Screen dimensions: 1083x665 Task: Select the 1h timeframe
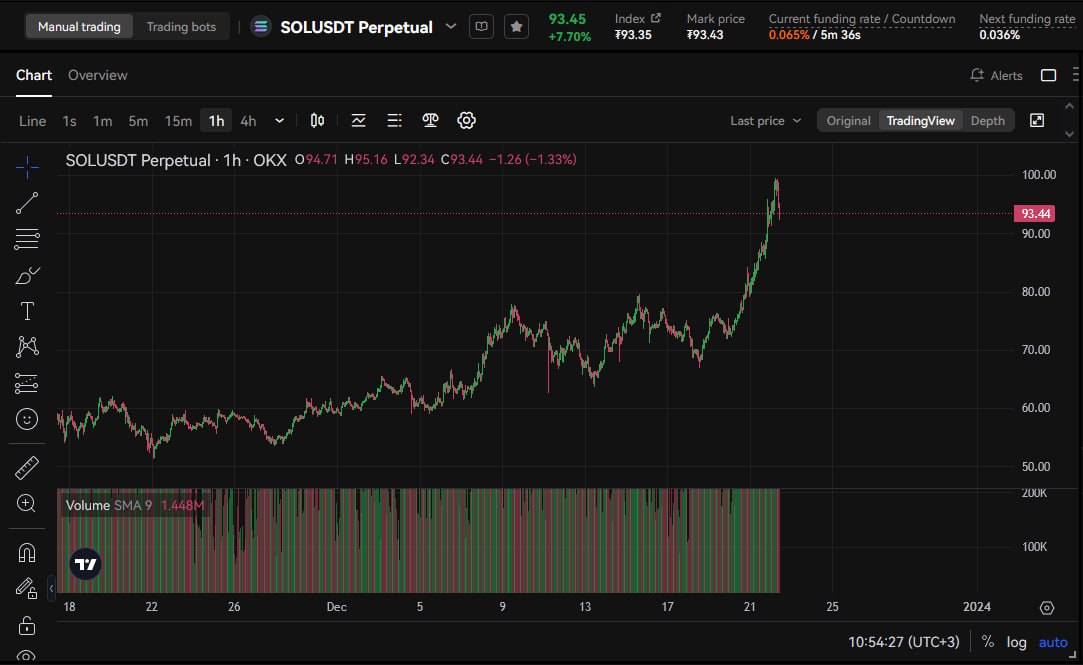coord(216,121)
